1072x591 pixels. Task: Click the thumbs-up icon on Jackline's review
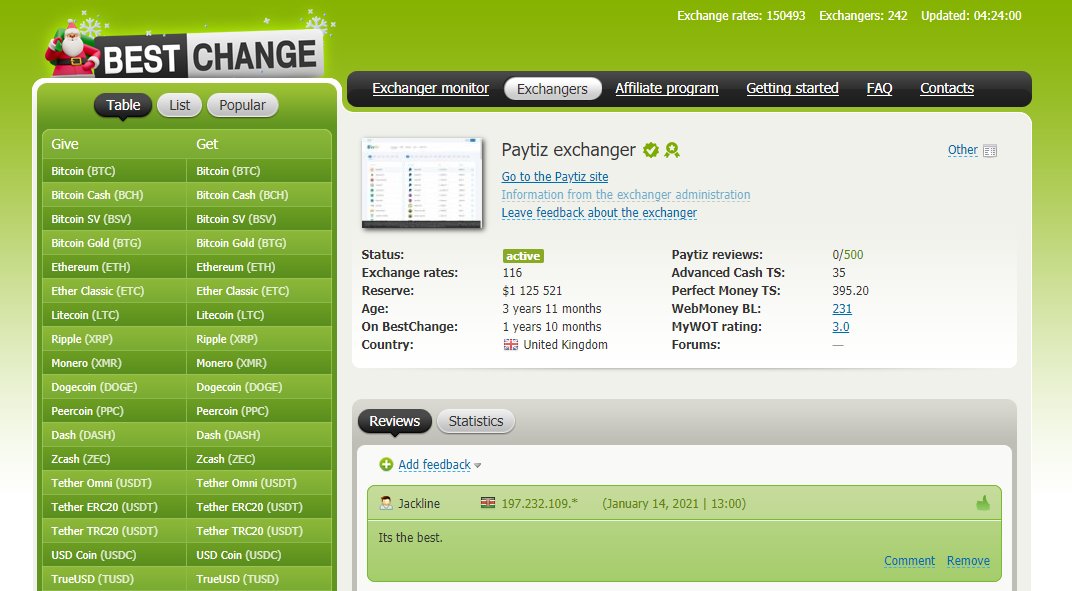coord(983,503)
